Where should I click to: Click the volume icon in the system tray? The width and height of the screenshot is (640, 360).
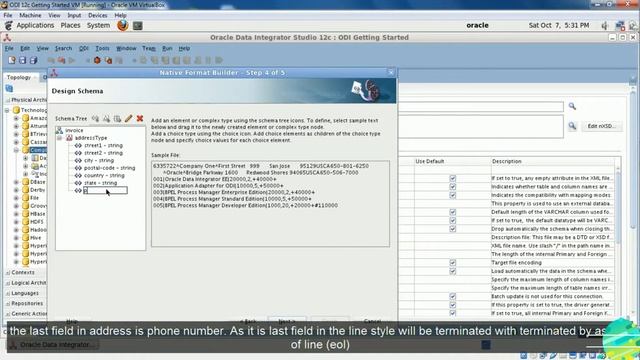[x=604, y=26]
